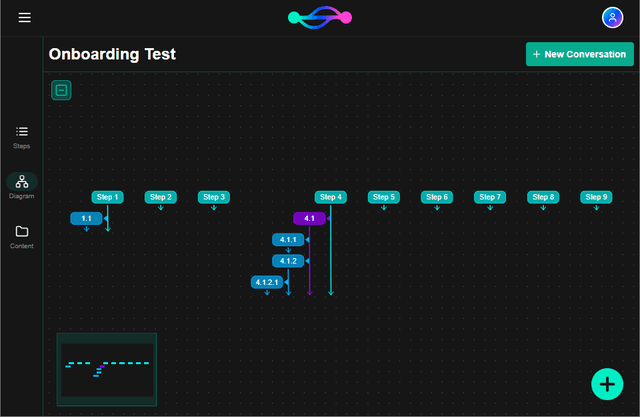Screen dimensions: 640x417
Task: Collapse diagram using the minus square icon
Action: click(x=61, y=91)
